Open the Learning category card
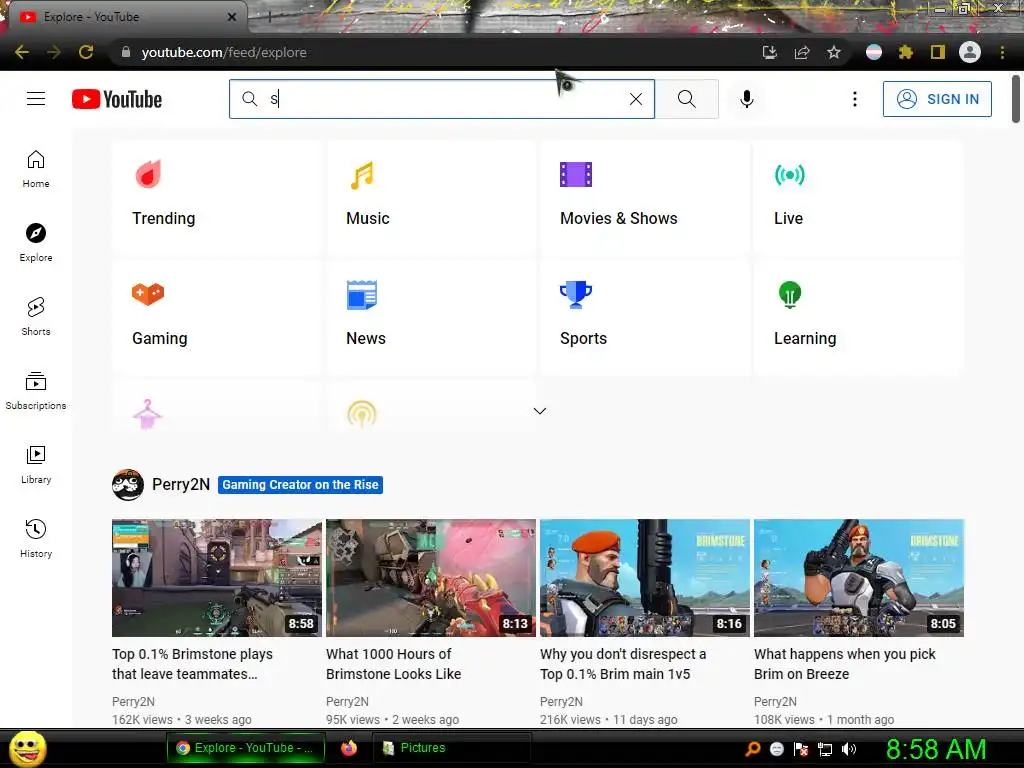Viewport: 1024px width, 768px height. (x=859, y=317)
